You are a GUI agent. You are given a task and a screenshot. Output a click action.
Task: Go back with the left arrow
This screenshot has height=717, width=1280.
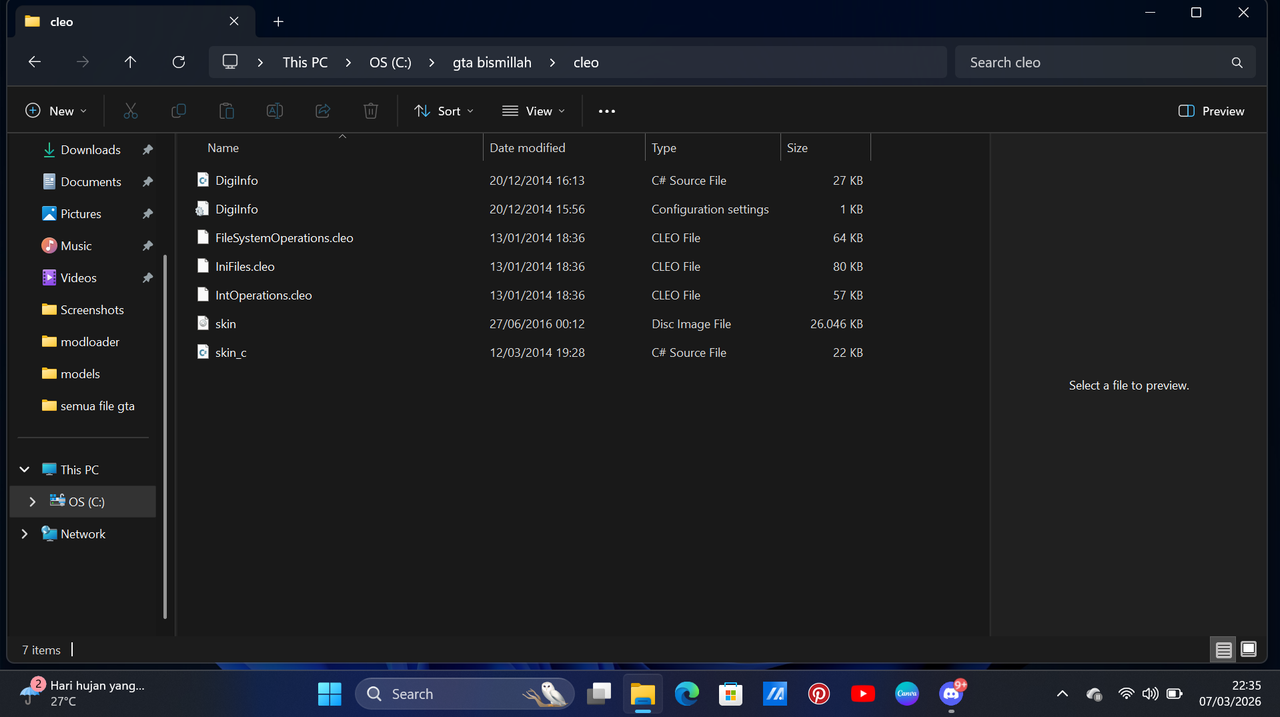point(35,62)
